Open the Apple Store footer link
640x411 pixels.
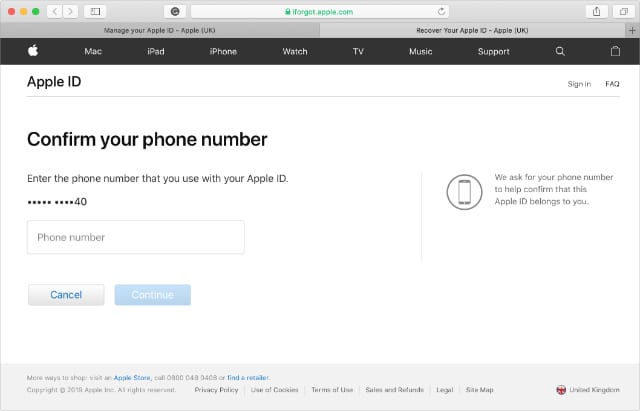point(132,378)
